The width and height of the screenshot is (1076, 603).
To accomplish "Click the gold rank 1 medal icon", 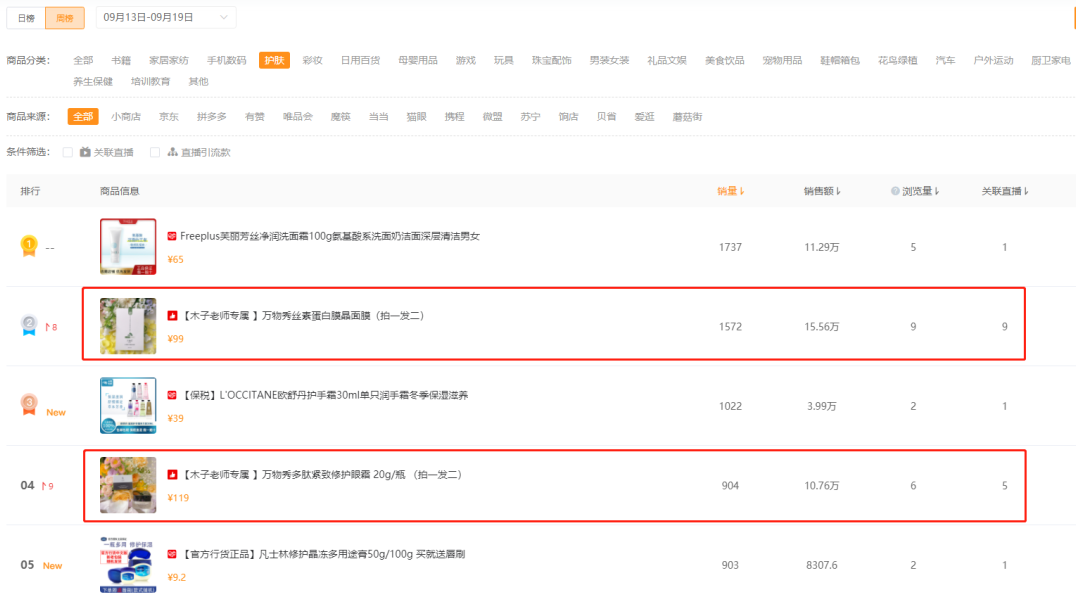I will click(29, 246).
